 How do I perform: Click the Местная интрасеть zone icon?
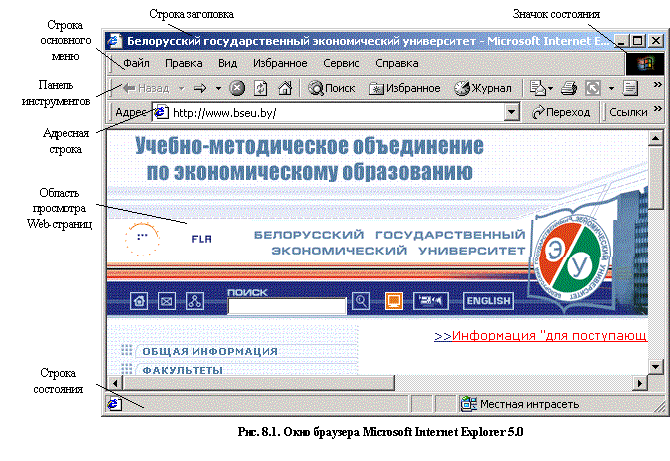coord(469,404)
